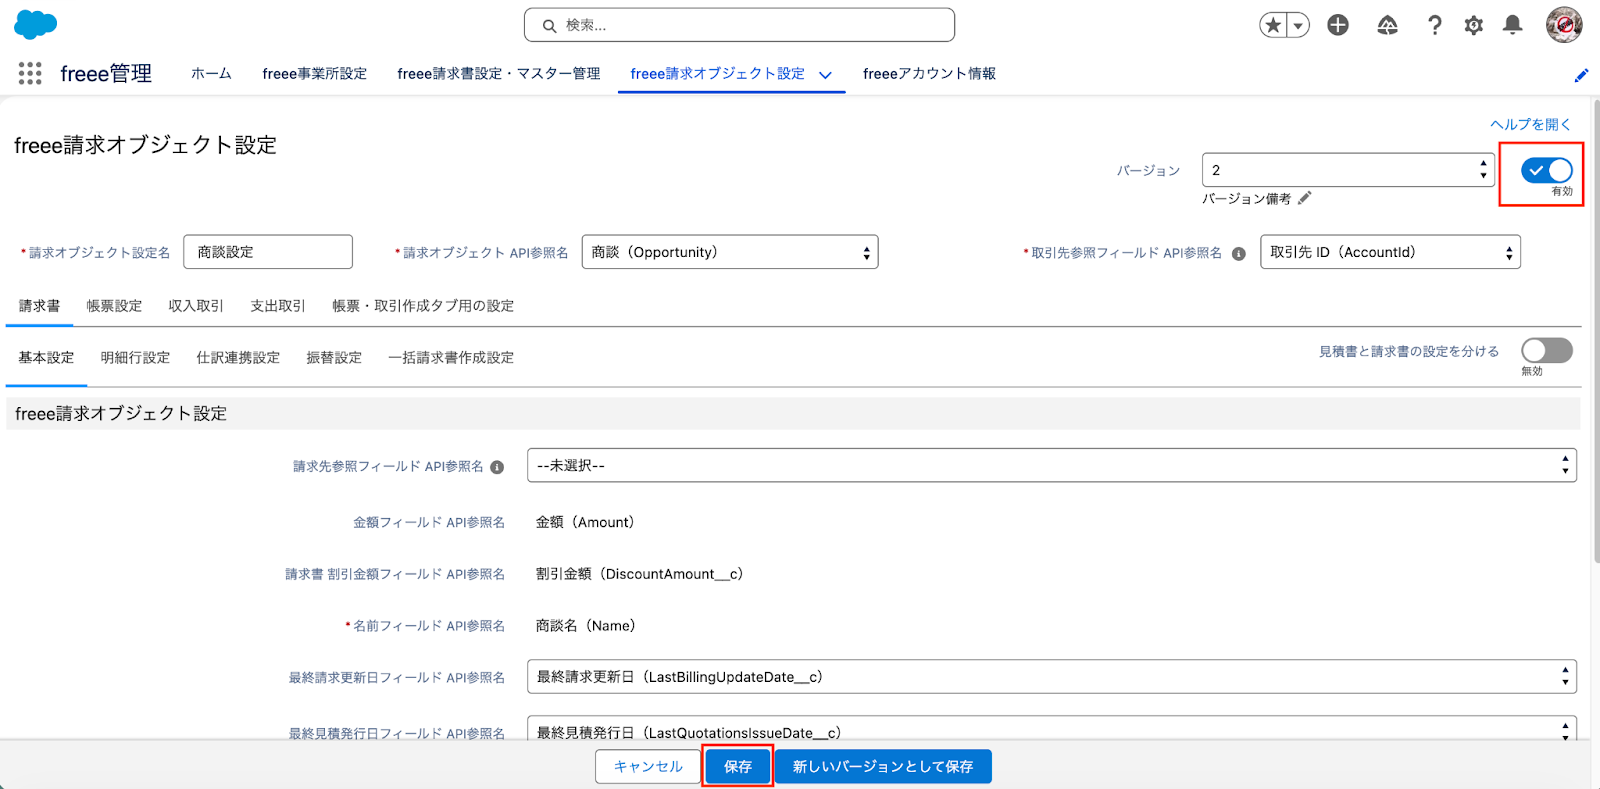Switch to the 支出取引 tab

[278, 306]
